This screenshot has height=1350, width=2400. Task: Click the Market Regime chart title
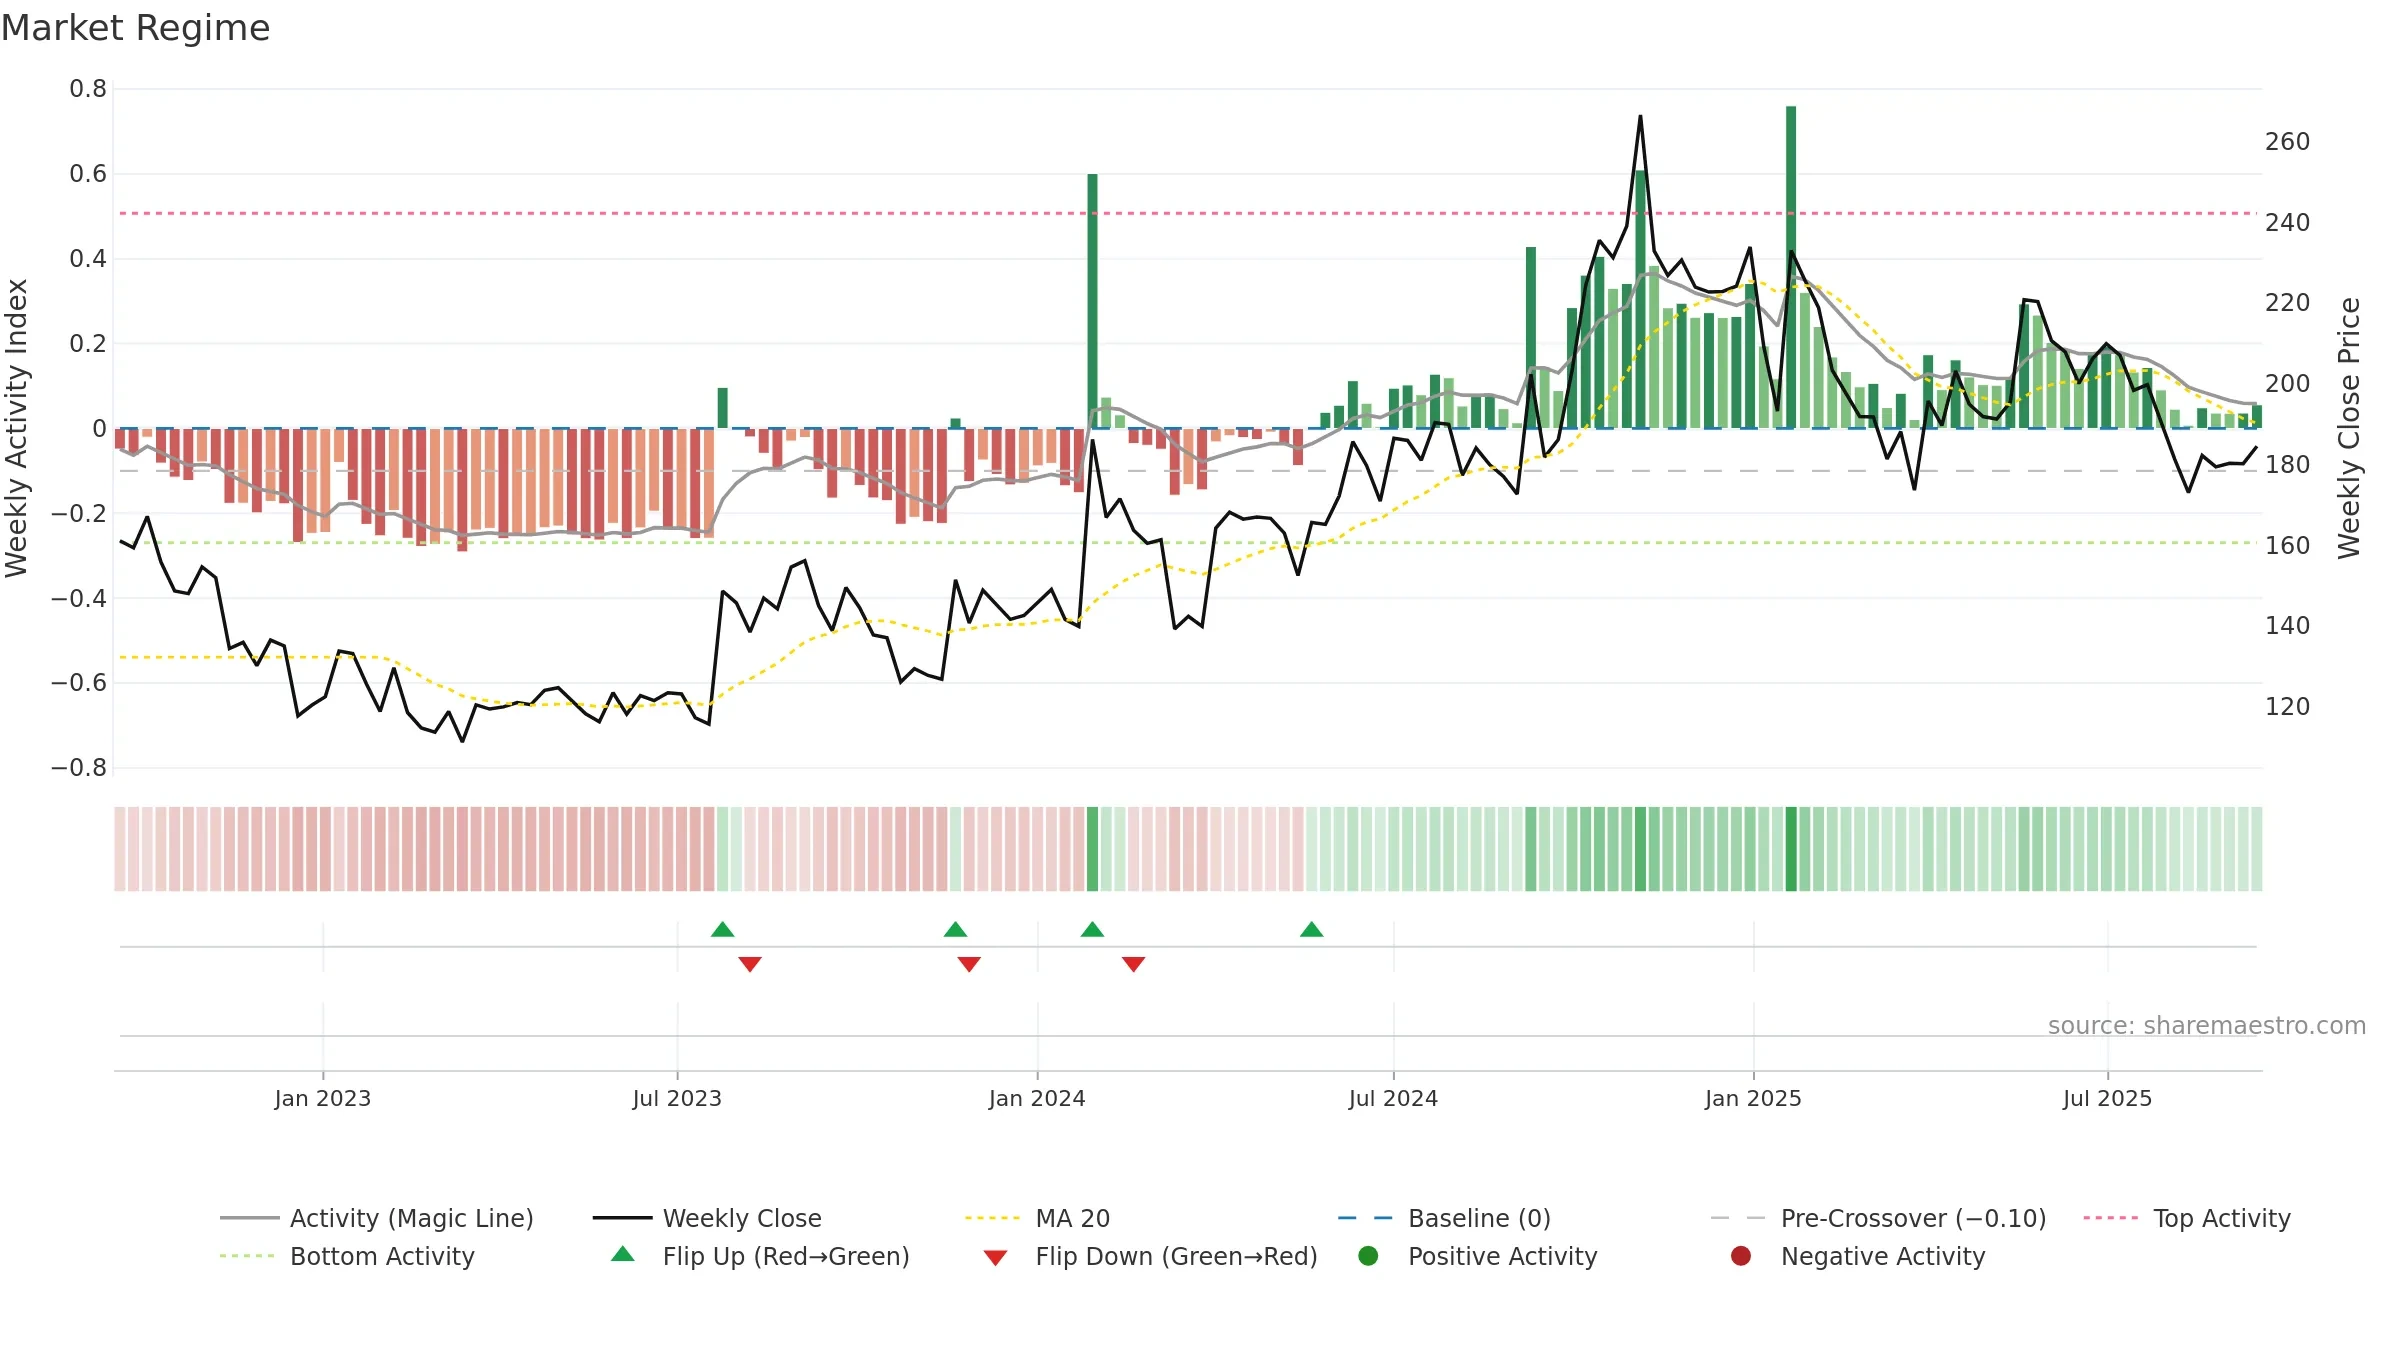135,28
